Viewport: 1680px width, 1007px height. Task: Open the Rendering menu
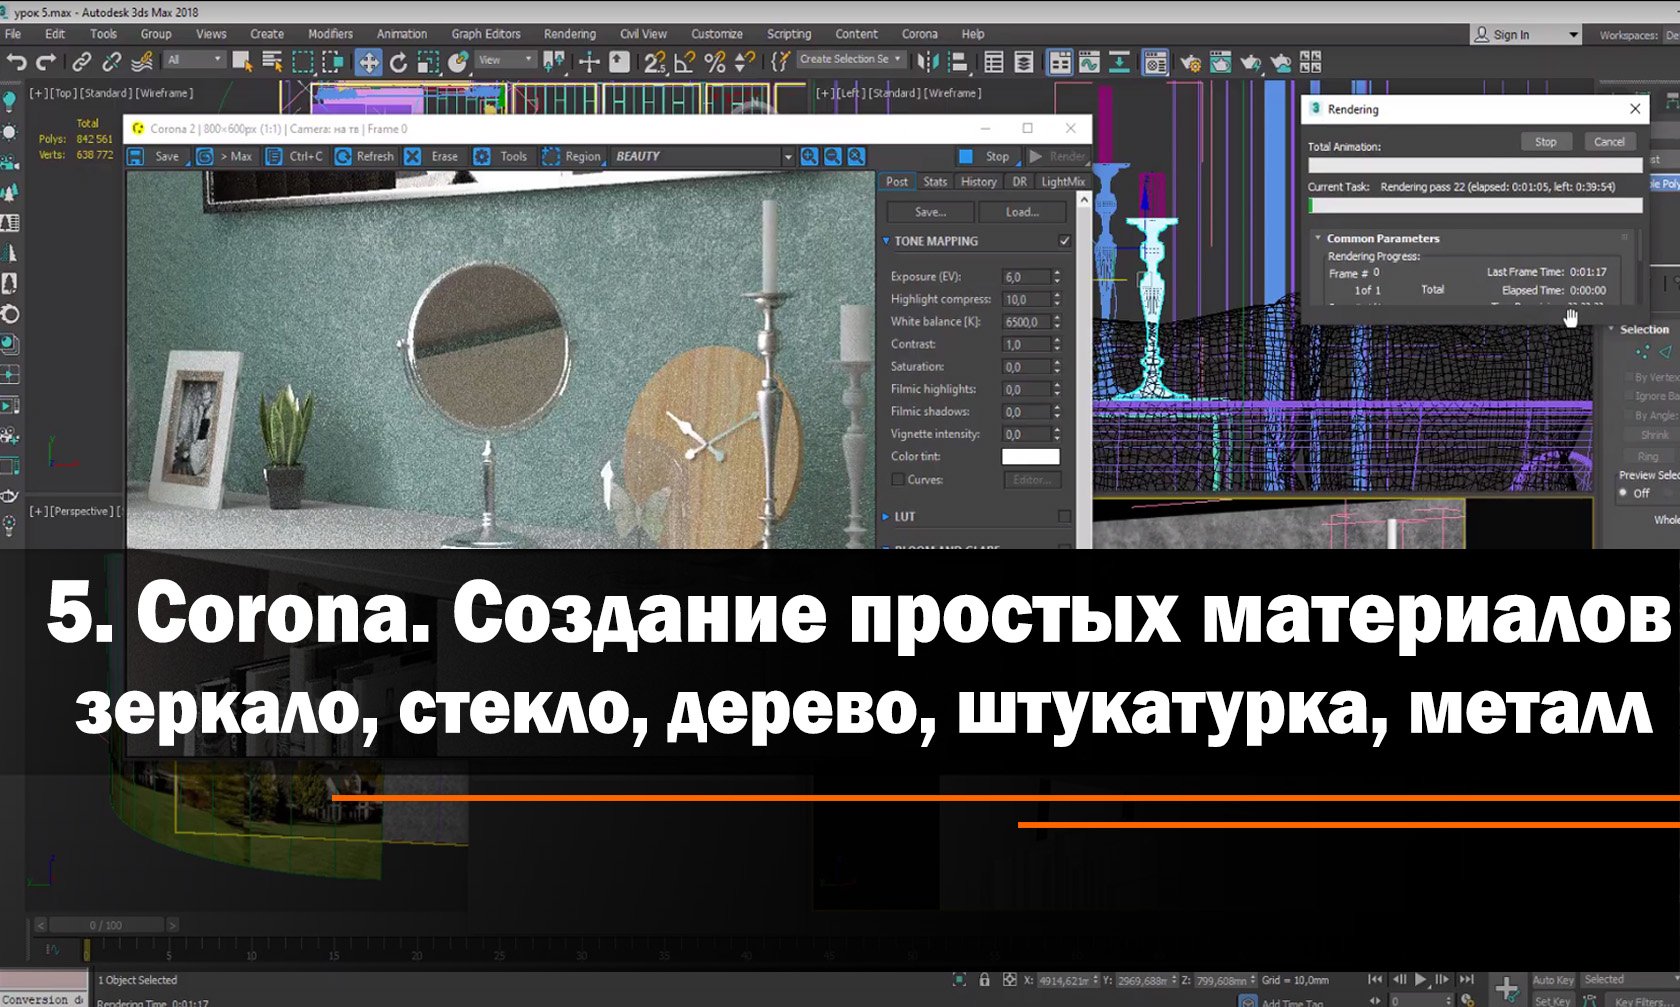tap(569, 34)
